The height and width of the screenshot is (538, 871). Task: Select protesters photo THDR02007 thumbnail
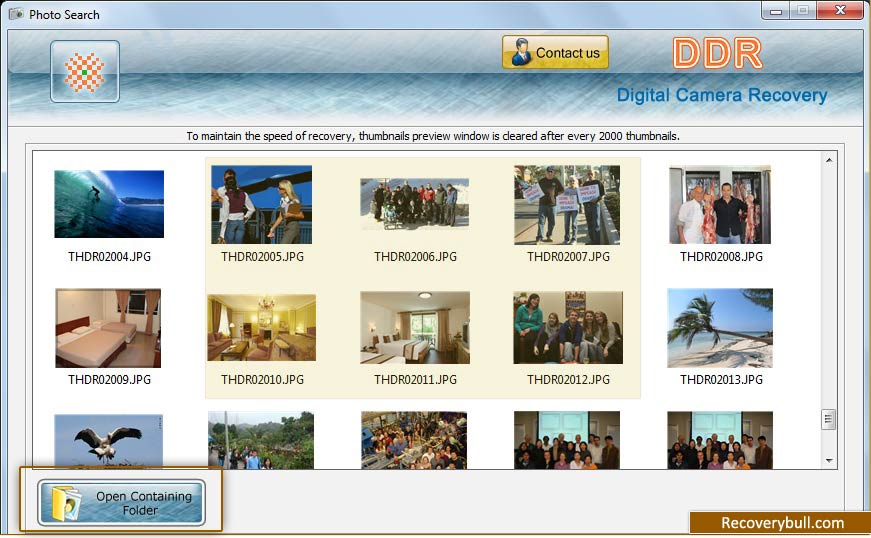(x=567, y=204)
